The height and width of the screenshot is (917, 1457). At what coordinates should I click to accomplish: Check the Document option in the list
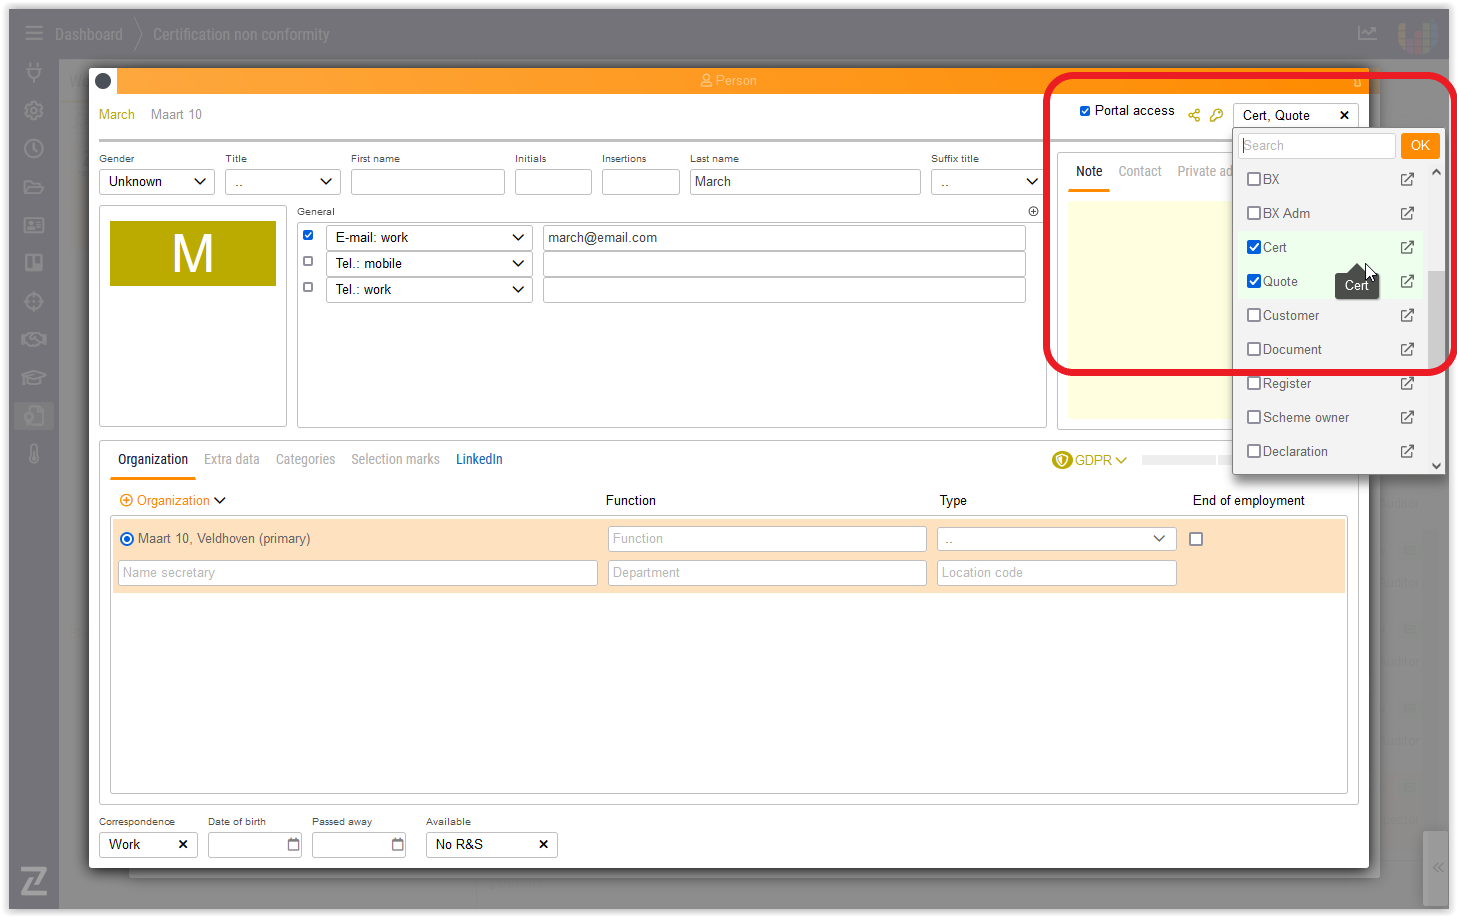coord(1254,349)
